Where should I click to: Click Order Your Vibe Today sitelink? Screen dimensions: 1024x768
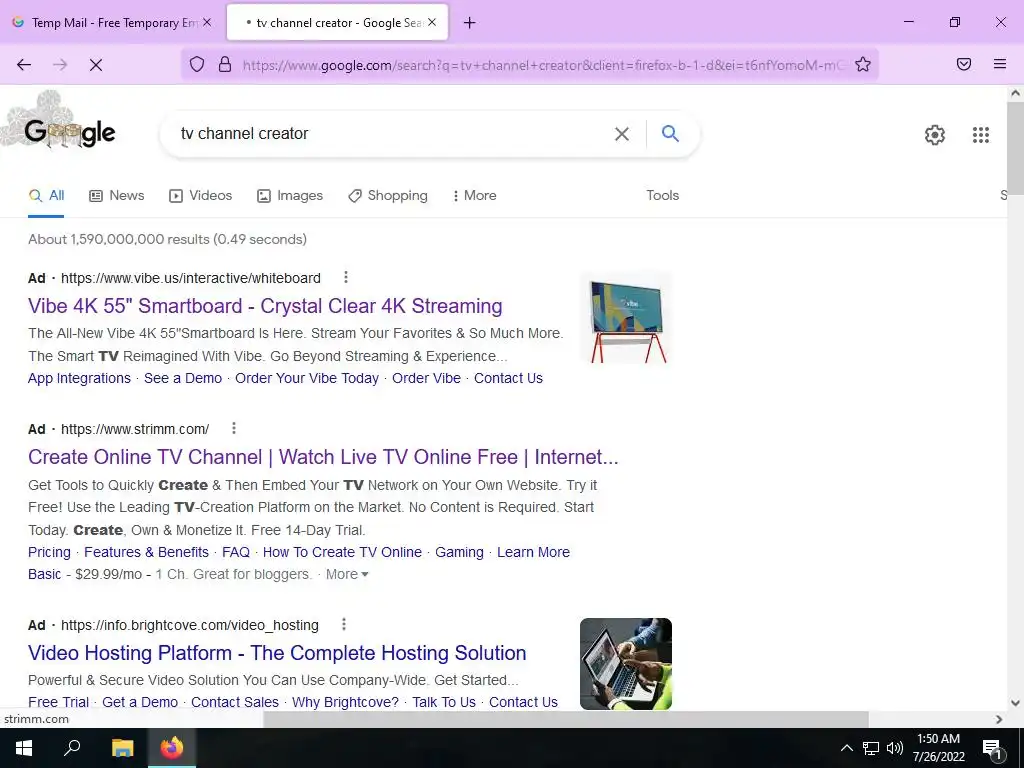[307, 378]
